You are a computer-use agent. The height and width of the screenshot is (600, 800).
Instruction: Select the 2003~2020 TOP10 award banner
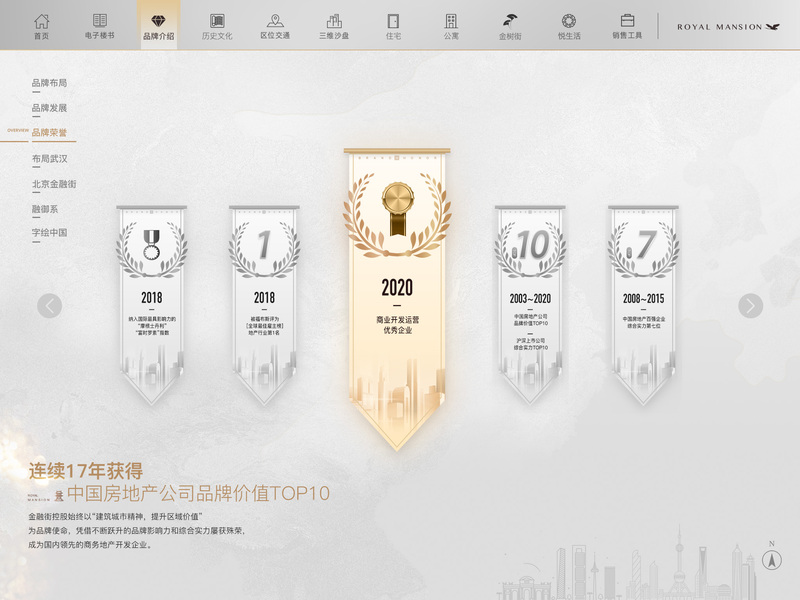530,305
